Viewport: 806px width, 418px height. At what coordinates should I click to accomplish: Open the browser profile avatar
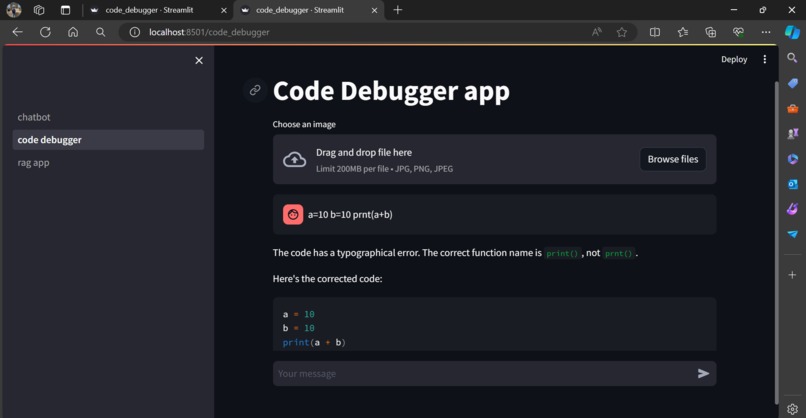(14, 10)
